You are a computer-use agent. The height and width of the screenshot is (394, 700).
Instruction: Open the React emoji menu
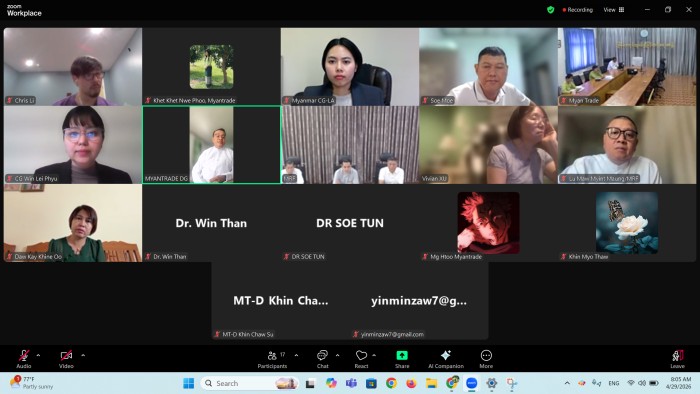pos(361,358)
